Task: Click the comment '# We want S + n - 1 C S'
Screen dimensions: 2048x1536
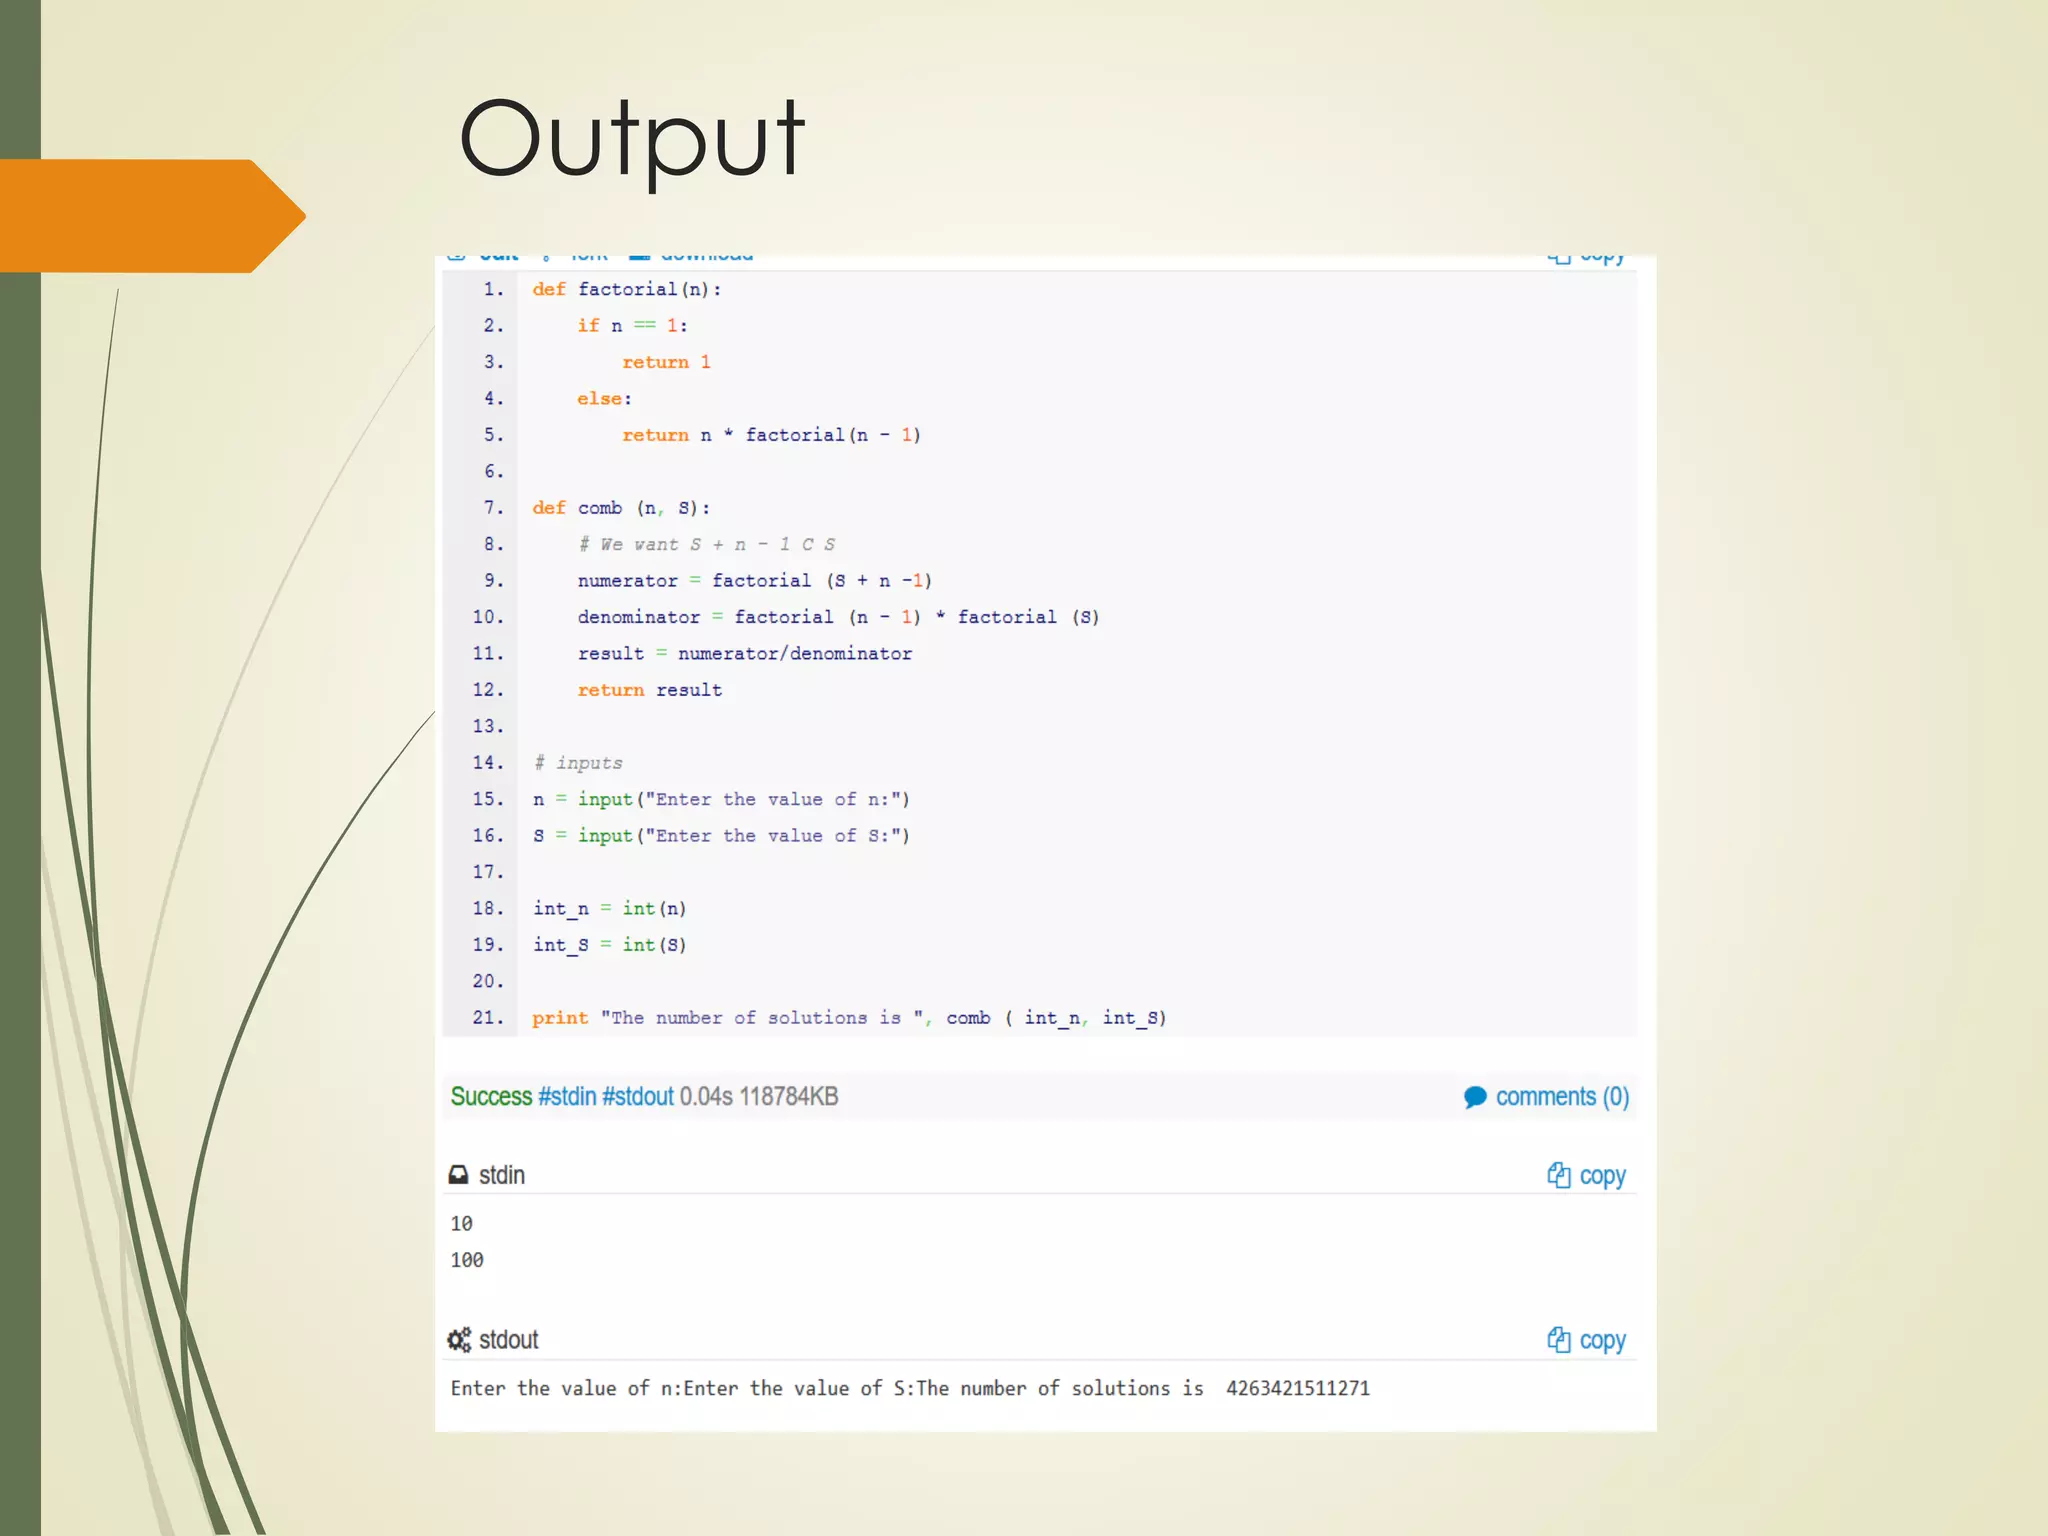Action: (707, 544)
